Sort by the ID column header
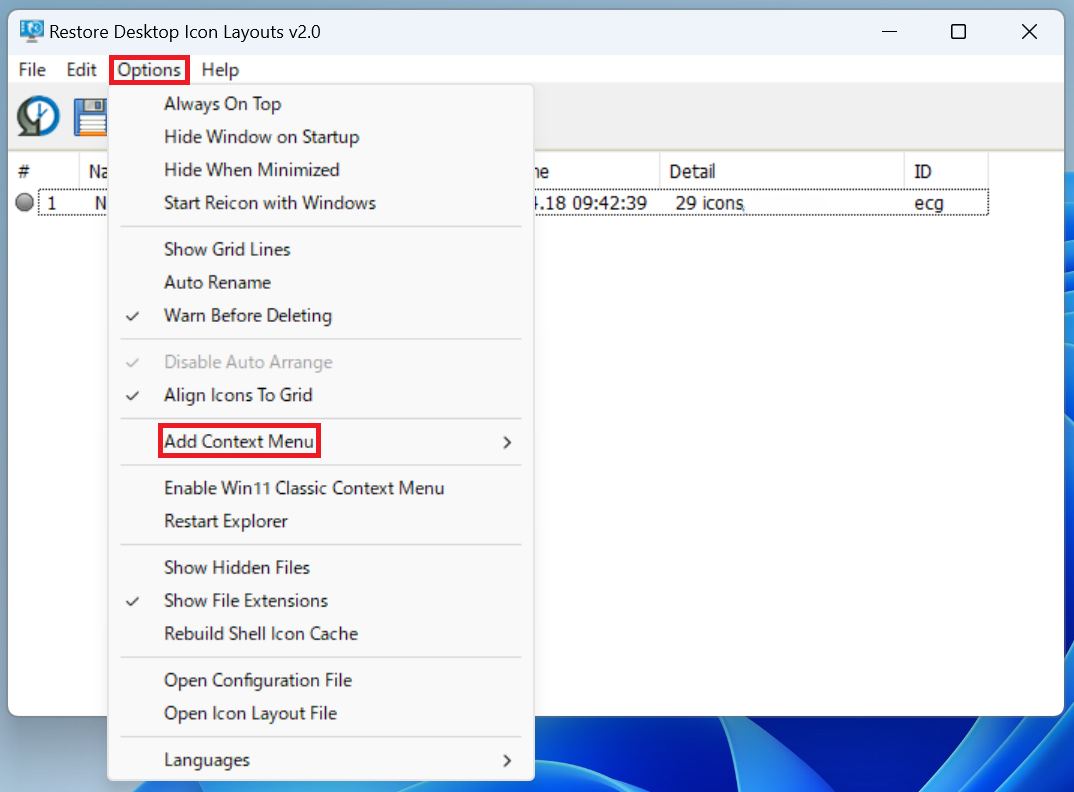This screenshot has width=1074, height=792. (946, 171)
